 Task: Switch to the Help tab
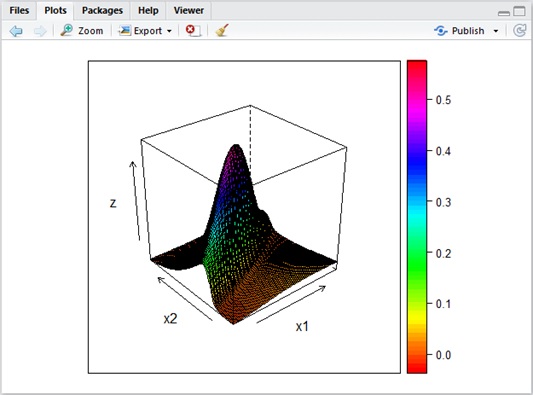pyautogui.click(x=148, y=10)
